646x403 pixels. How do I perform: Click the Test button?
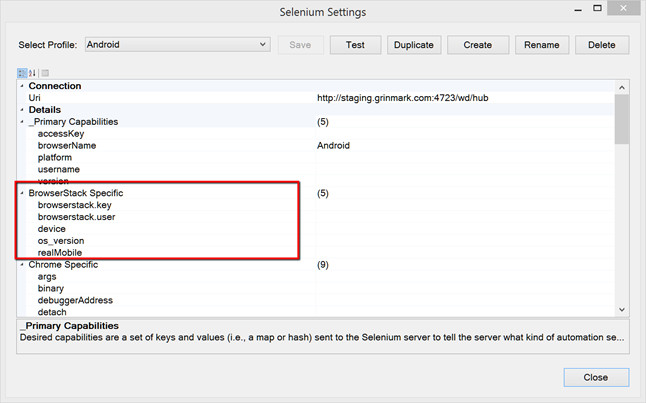click(x=355, y=45)
